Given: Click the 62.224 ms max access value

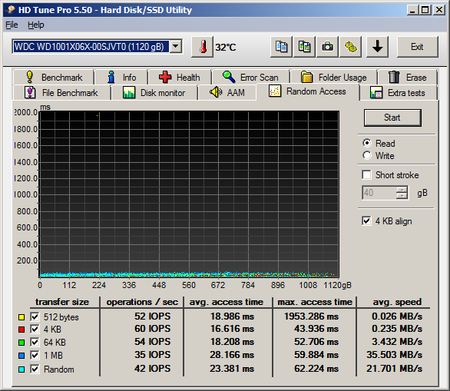Looking at the screenshot, I should (x=316, y=369).
